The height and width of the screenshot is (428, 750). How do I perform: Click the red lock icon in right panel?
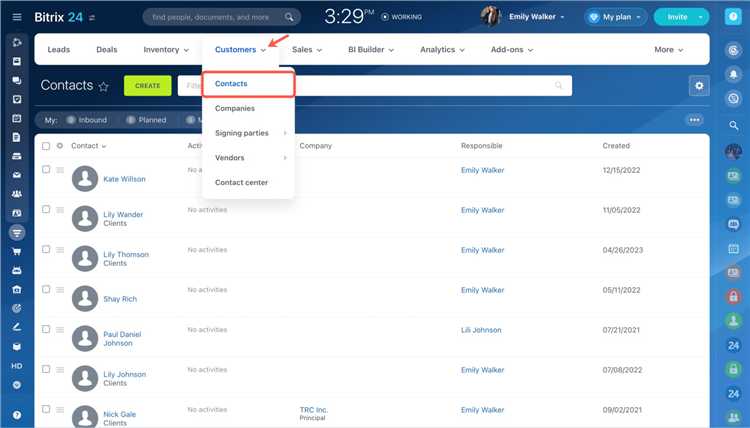(x=733, y=296)
